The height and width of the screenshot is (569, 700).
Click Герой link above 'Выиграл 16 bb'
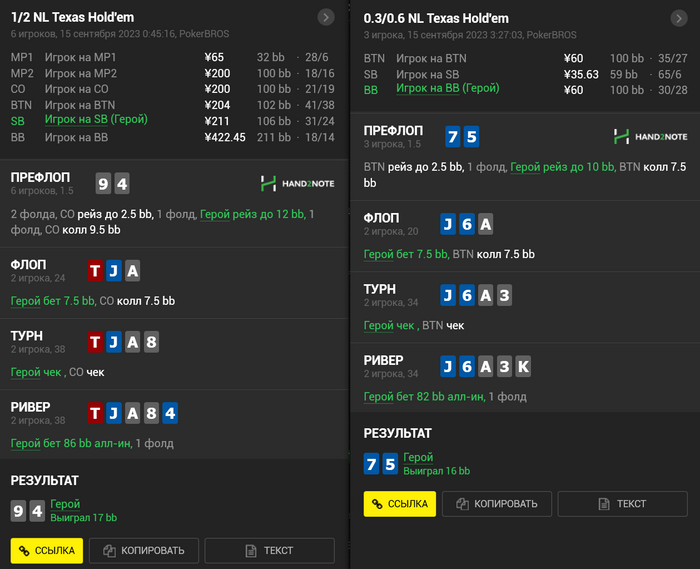[418, 457]
